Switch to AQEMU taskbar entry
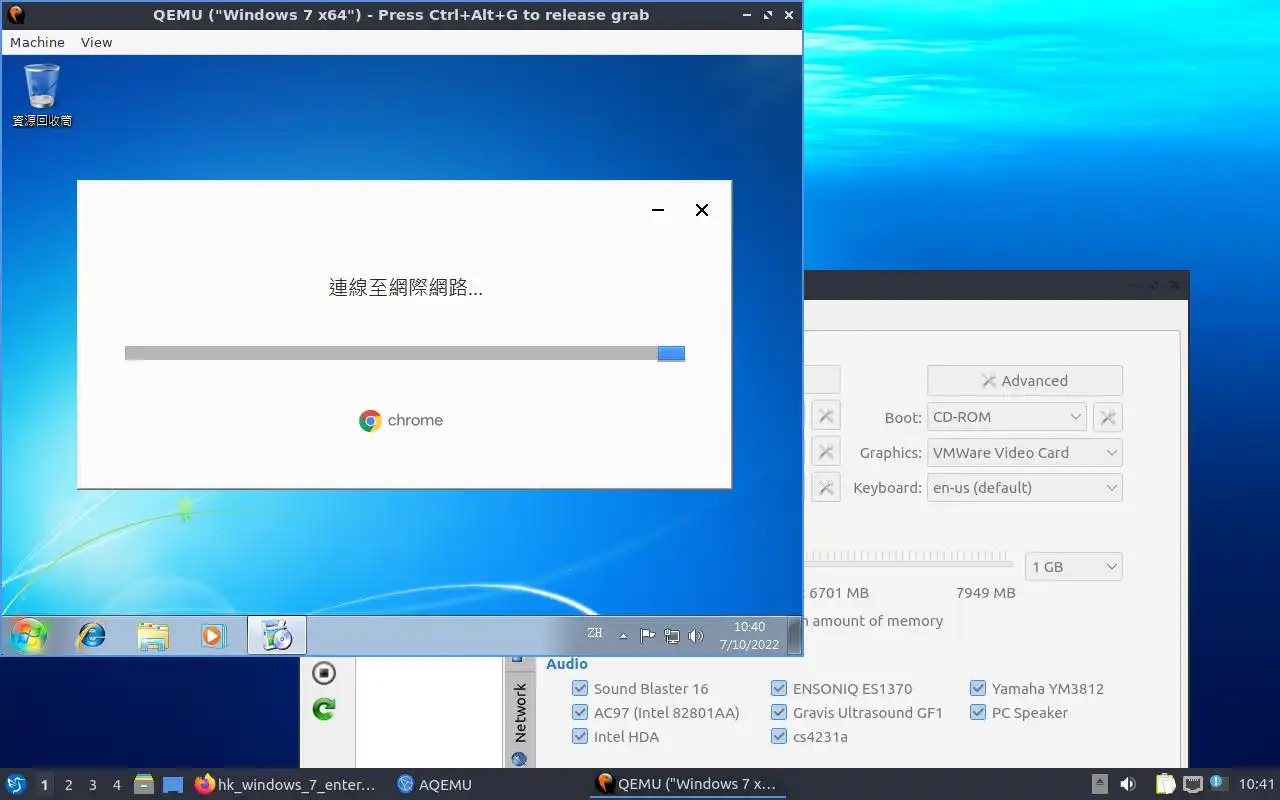The image size is (1280, 800). click(435, 785)
